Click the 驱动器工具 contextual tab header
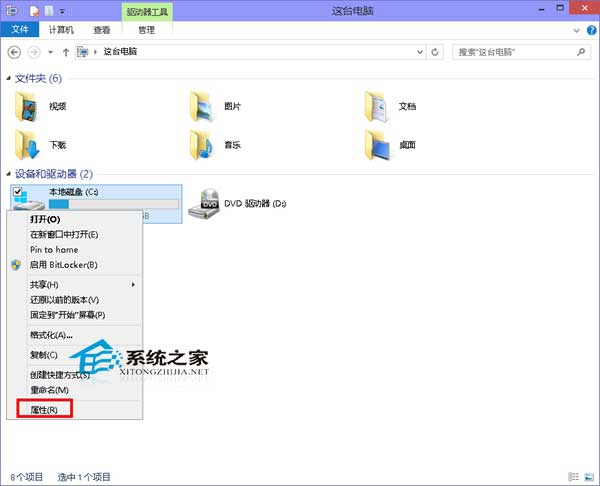The height and width of the screenshot is (486, 600). click(147, 11)
